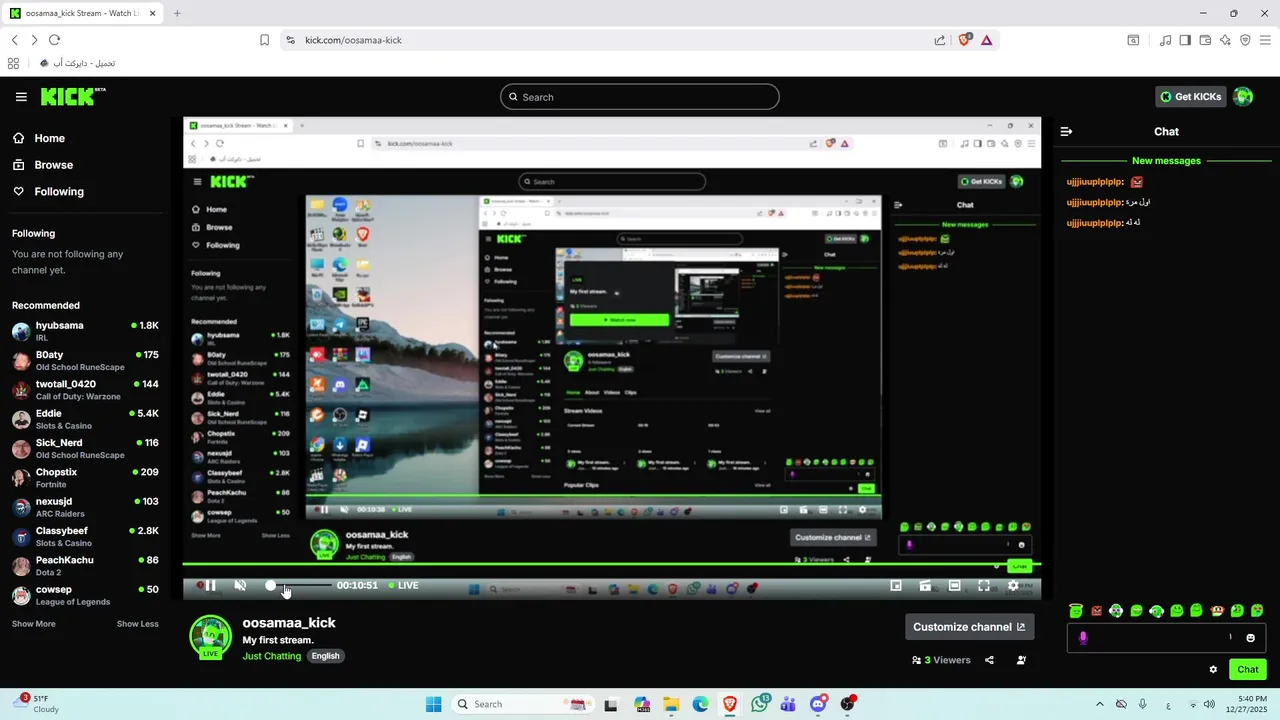Open chat settings gear
1280x720 pixels.
pos(1213,670)
